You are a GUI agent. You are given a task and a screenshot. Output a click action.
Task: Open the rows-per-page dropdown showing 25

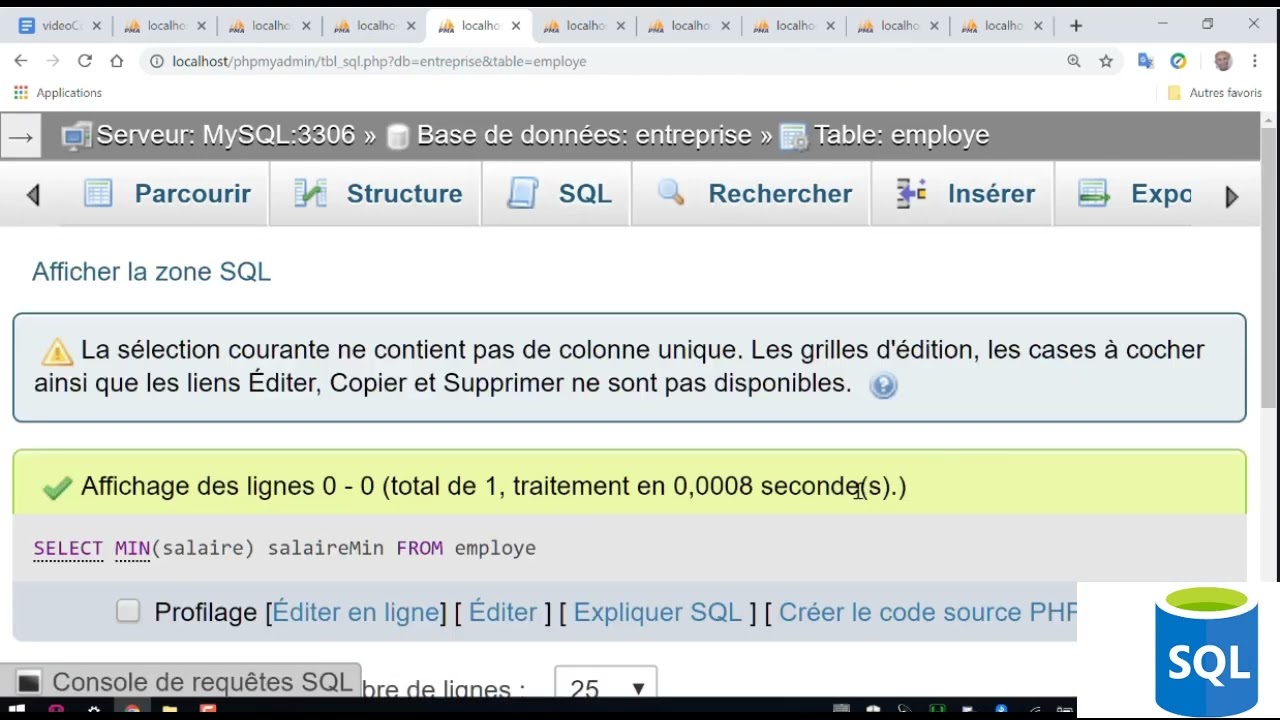(x=606, y=687)
